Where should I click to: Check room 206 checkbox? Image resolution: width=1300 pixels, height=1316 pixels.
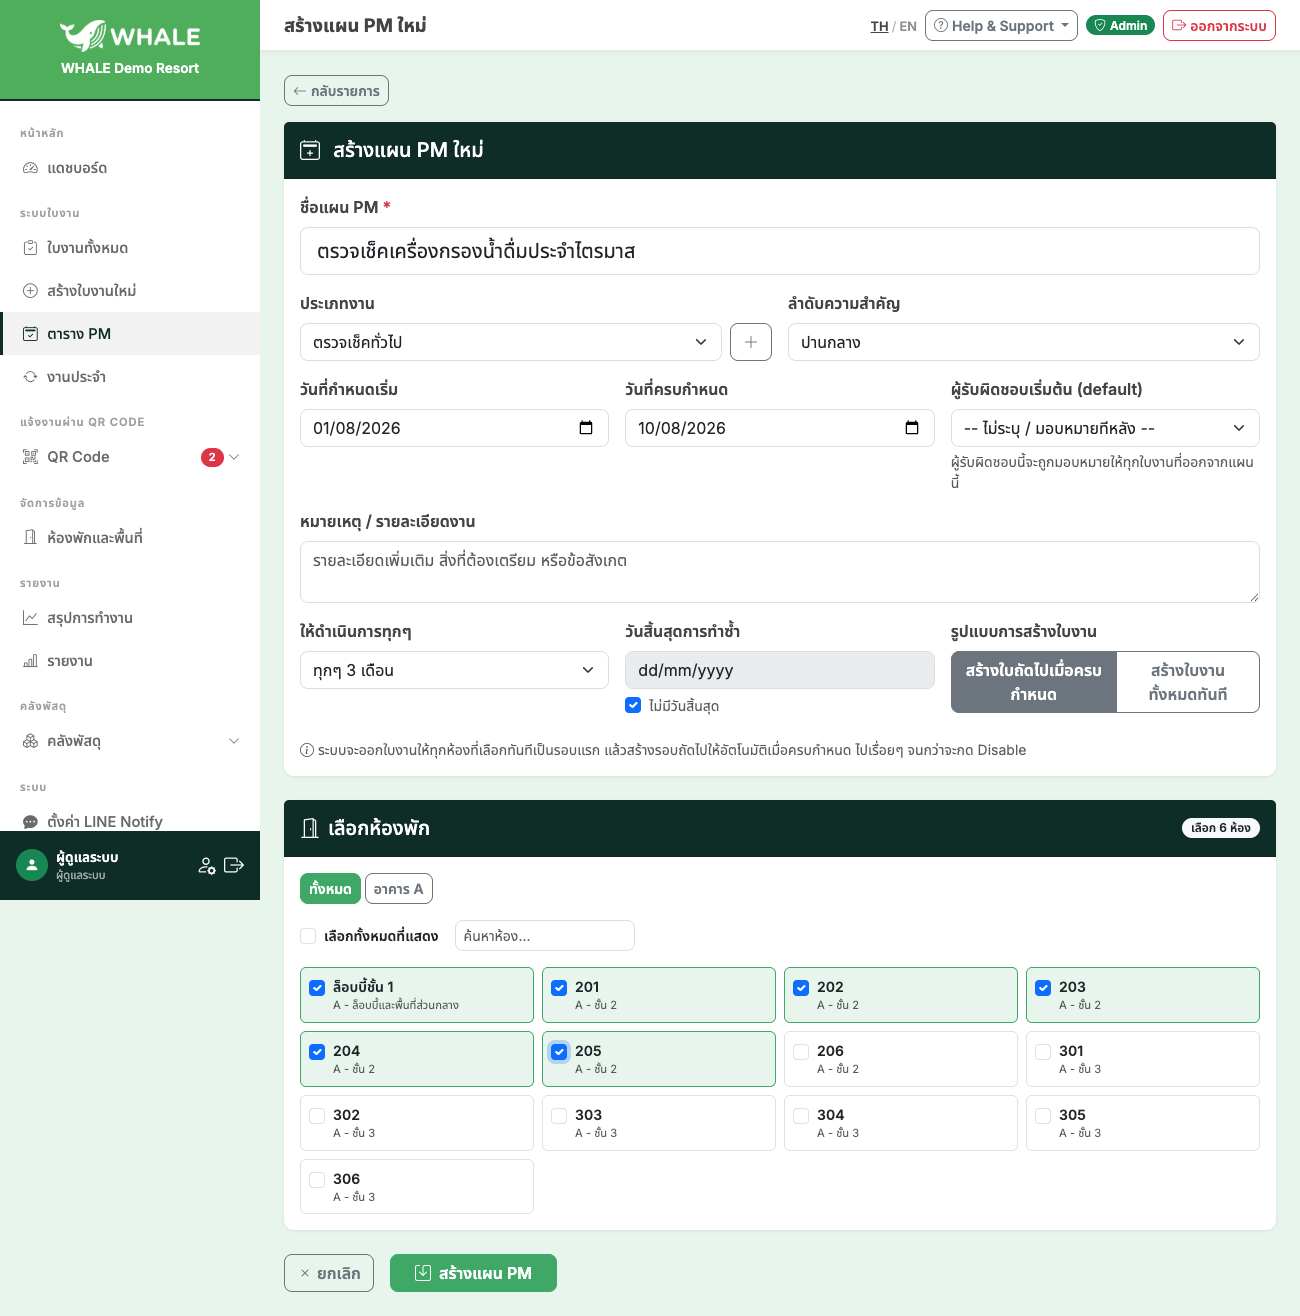pos(801,1052)
